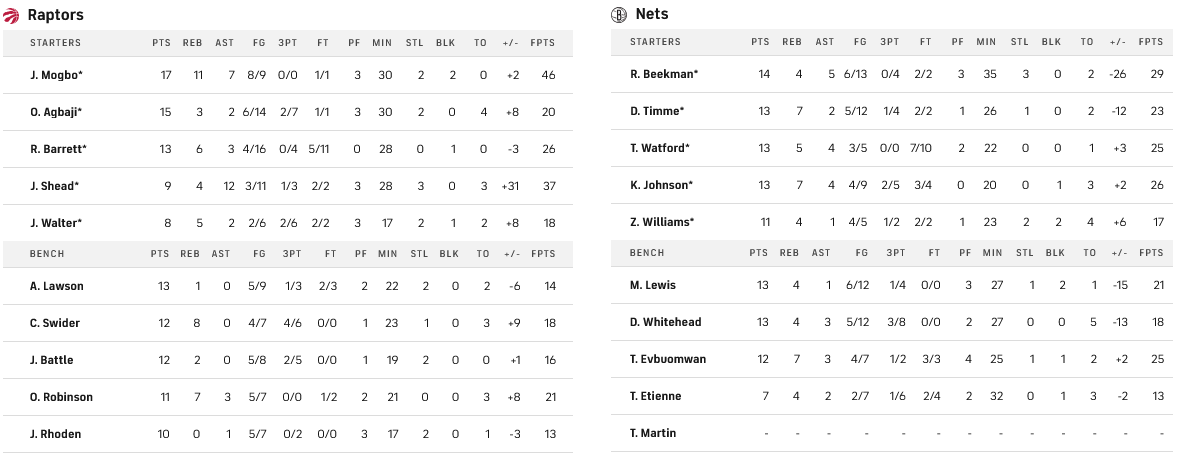
Task: Sort Nets starters by +/- column
Action: tap(1117, 42)
